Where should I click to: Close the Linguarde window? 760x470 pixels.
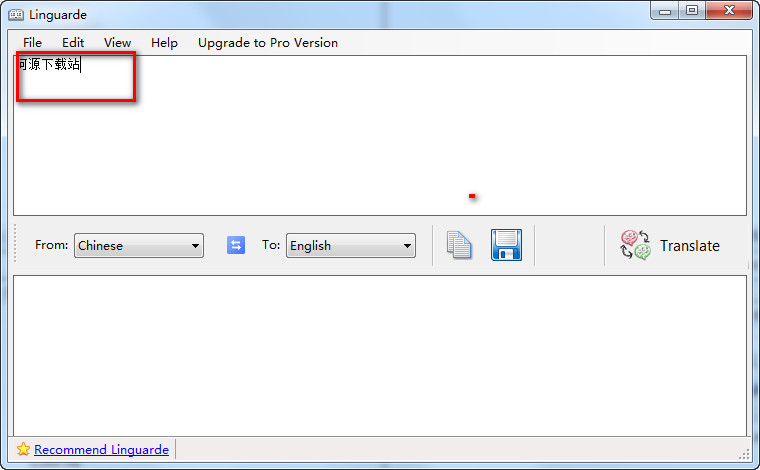click(x=729, y=11)
